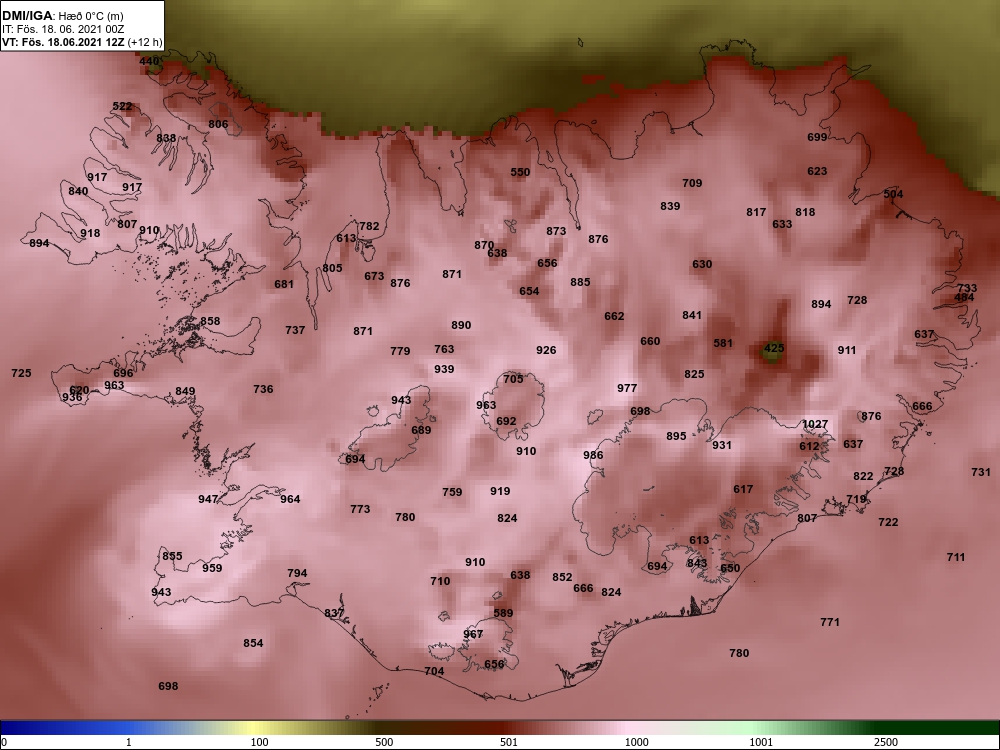This screenshot has width=1000, height=750.
Task: Click the map value 870
Action: coord(484,245)
